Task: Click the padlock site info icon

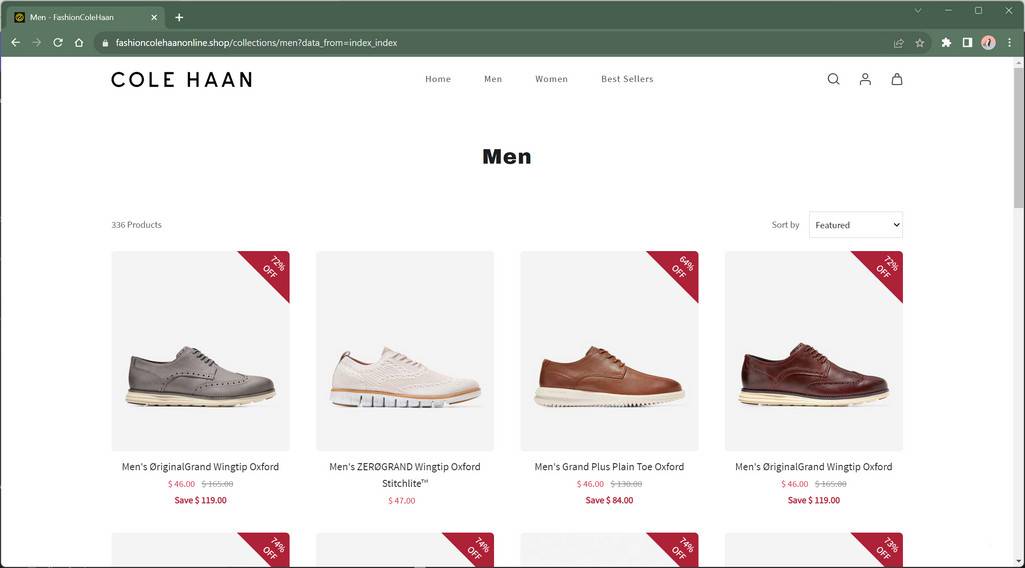Action: pos(105,42)
